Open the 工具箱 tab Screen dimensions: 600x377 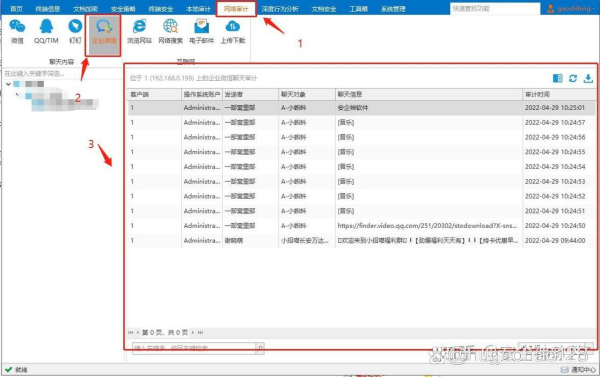(359, 8)
